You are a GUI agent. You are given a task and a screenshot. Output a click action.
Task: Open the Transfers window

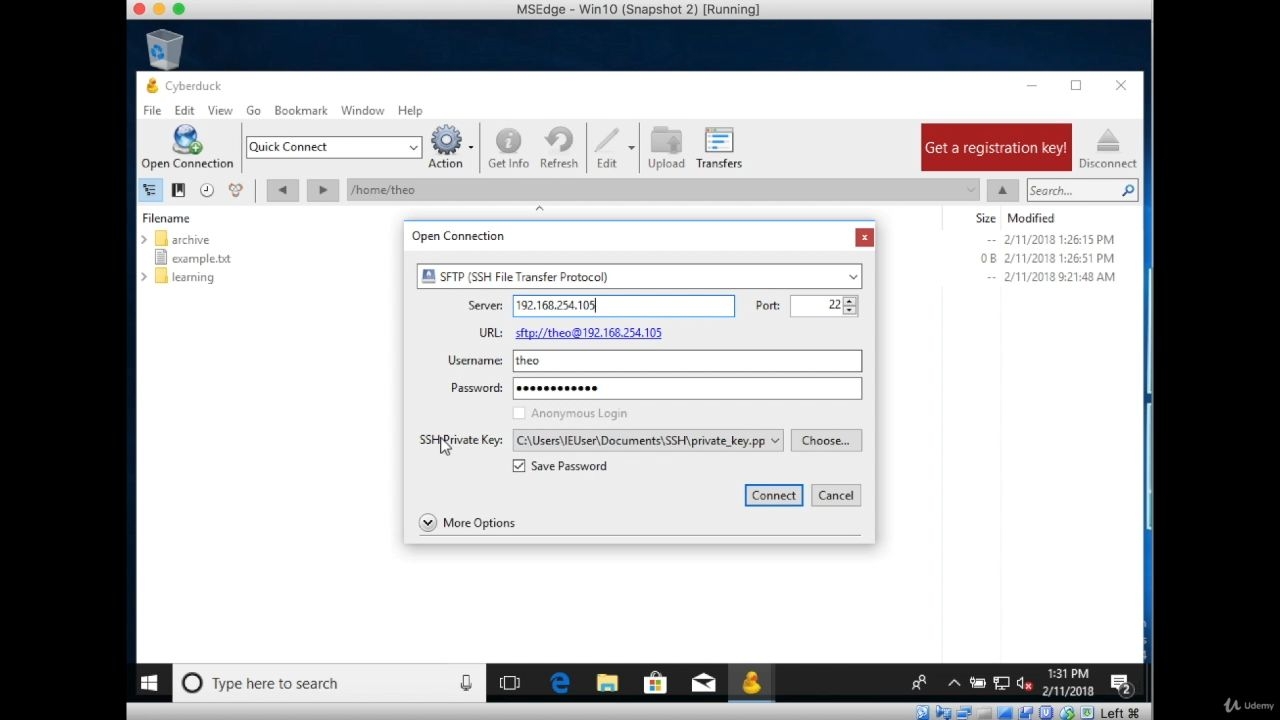tap(719, 147)
